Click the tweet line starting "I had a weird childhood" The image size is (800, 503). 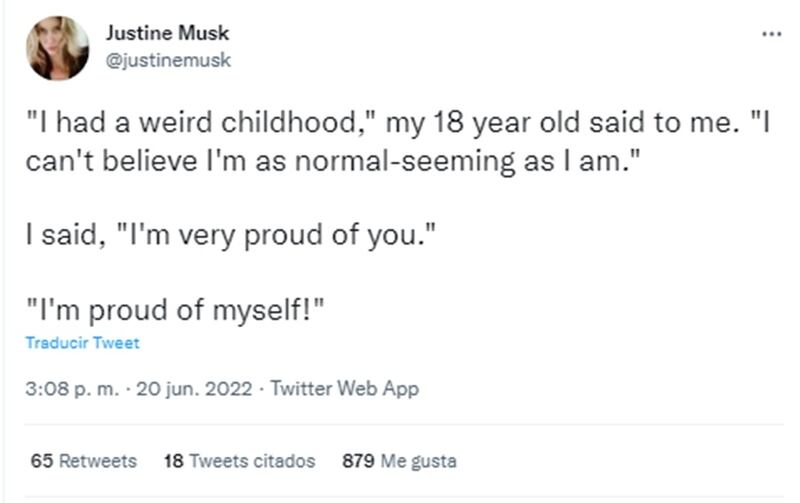[x=398, y=122]
